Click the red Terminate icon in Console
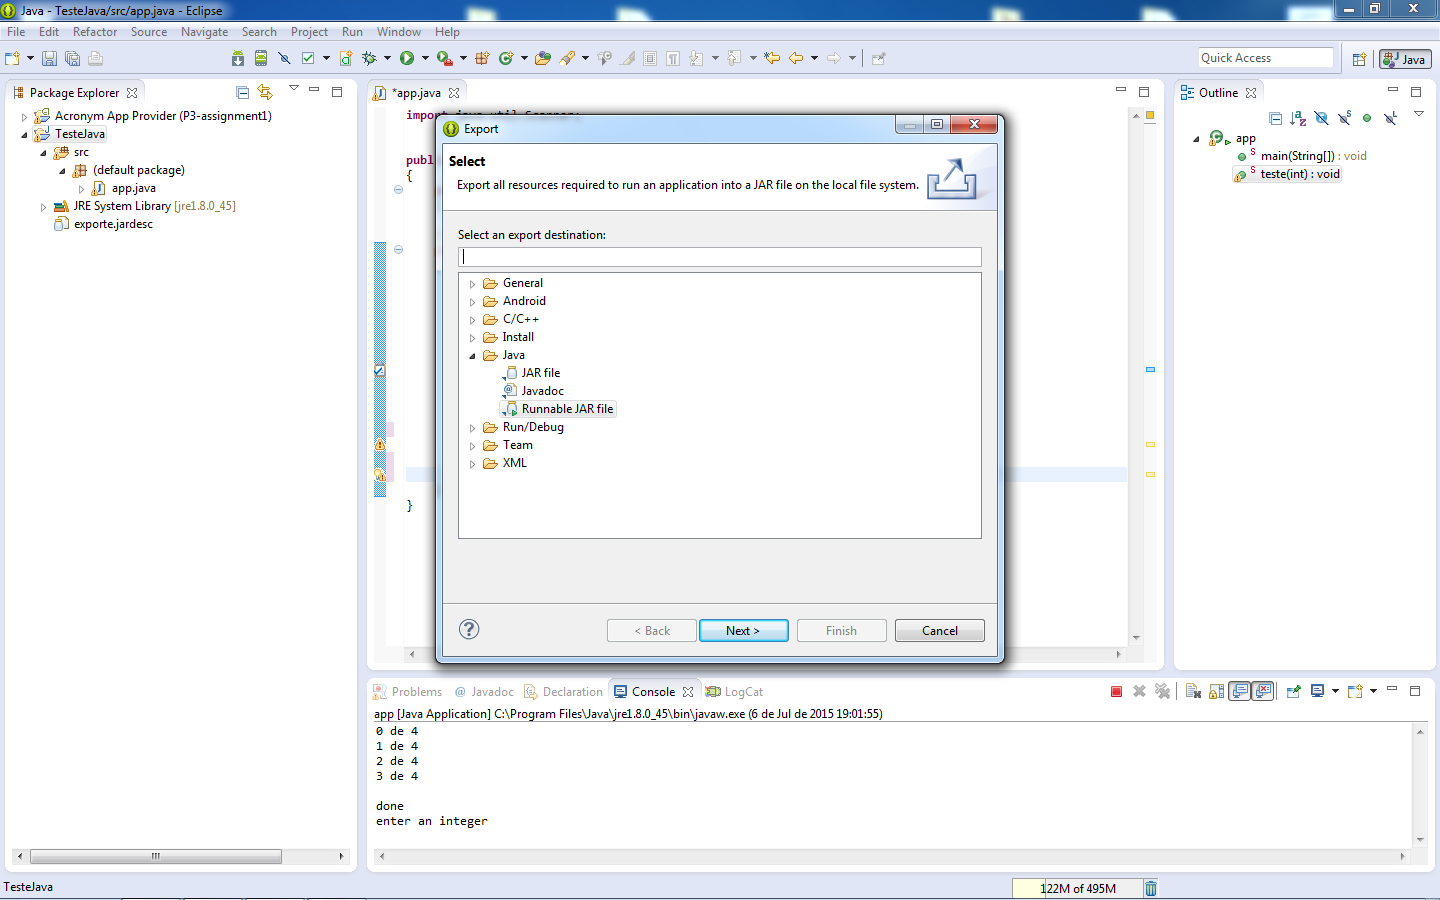The width and height of the screenshot is (1440, 900). pyautogui.click(x=1117, y=691)
